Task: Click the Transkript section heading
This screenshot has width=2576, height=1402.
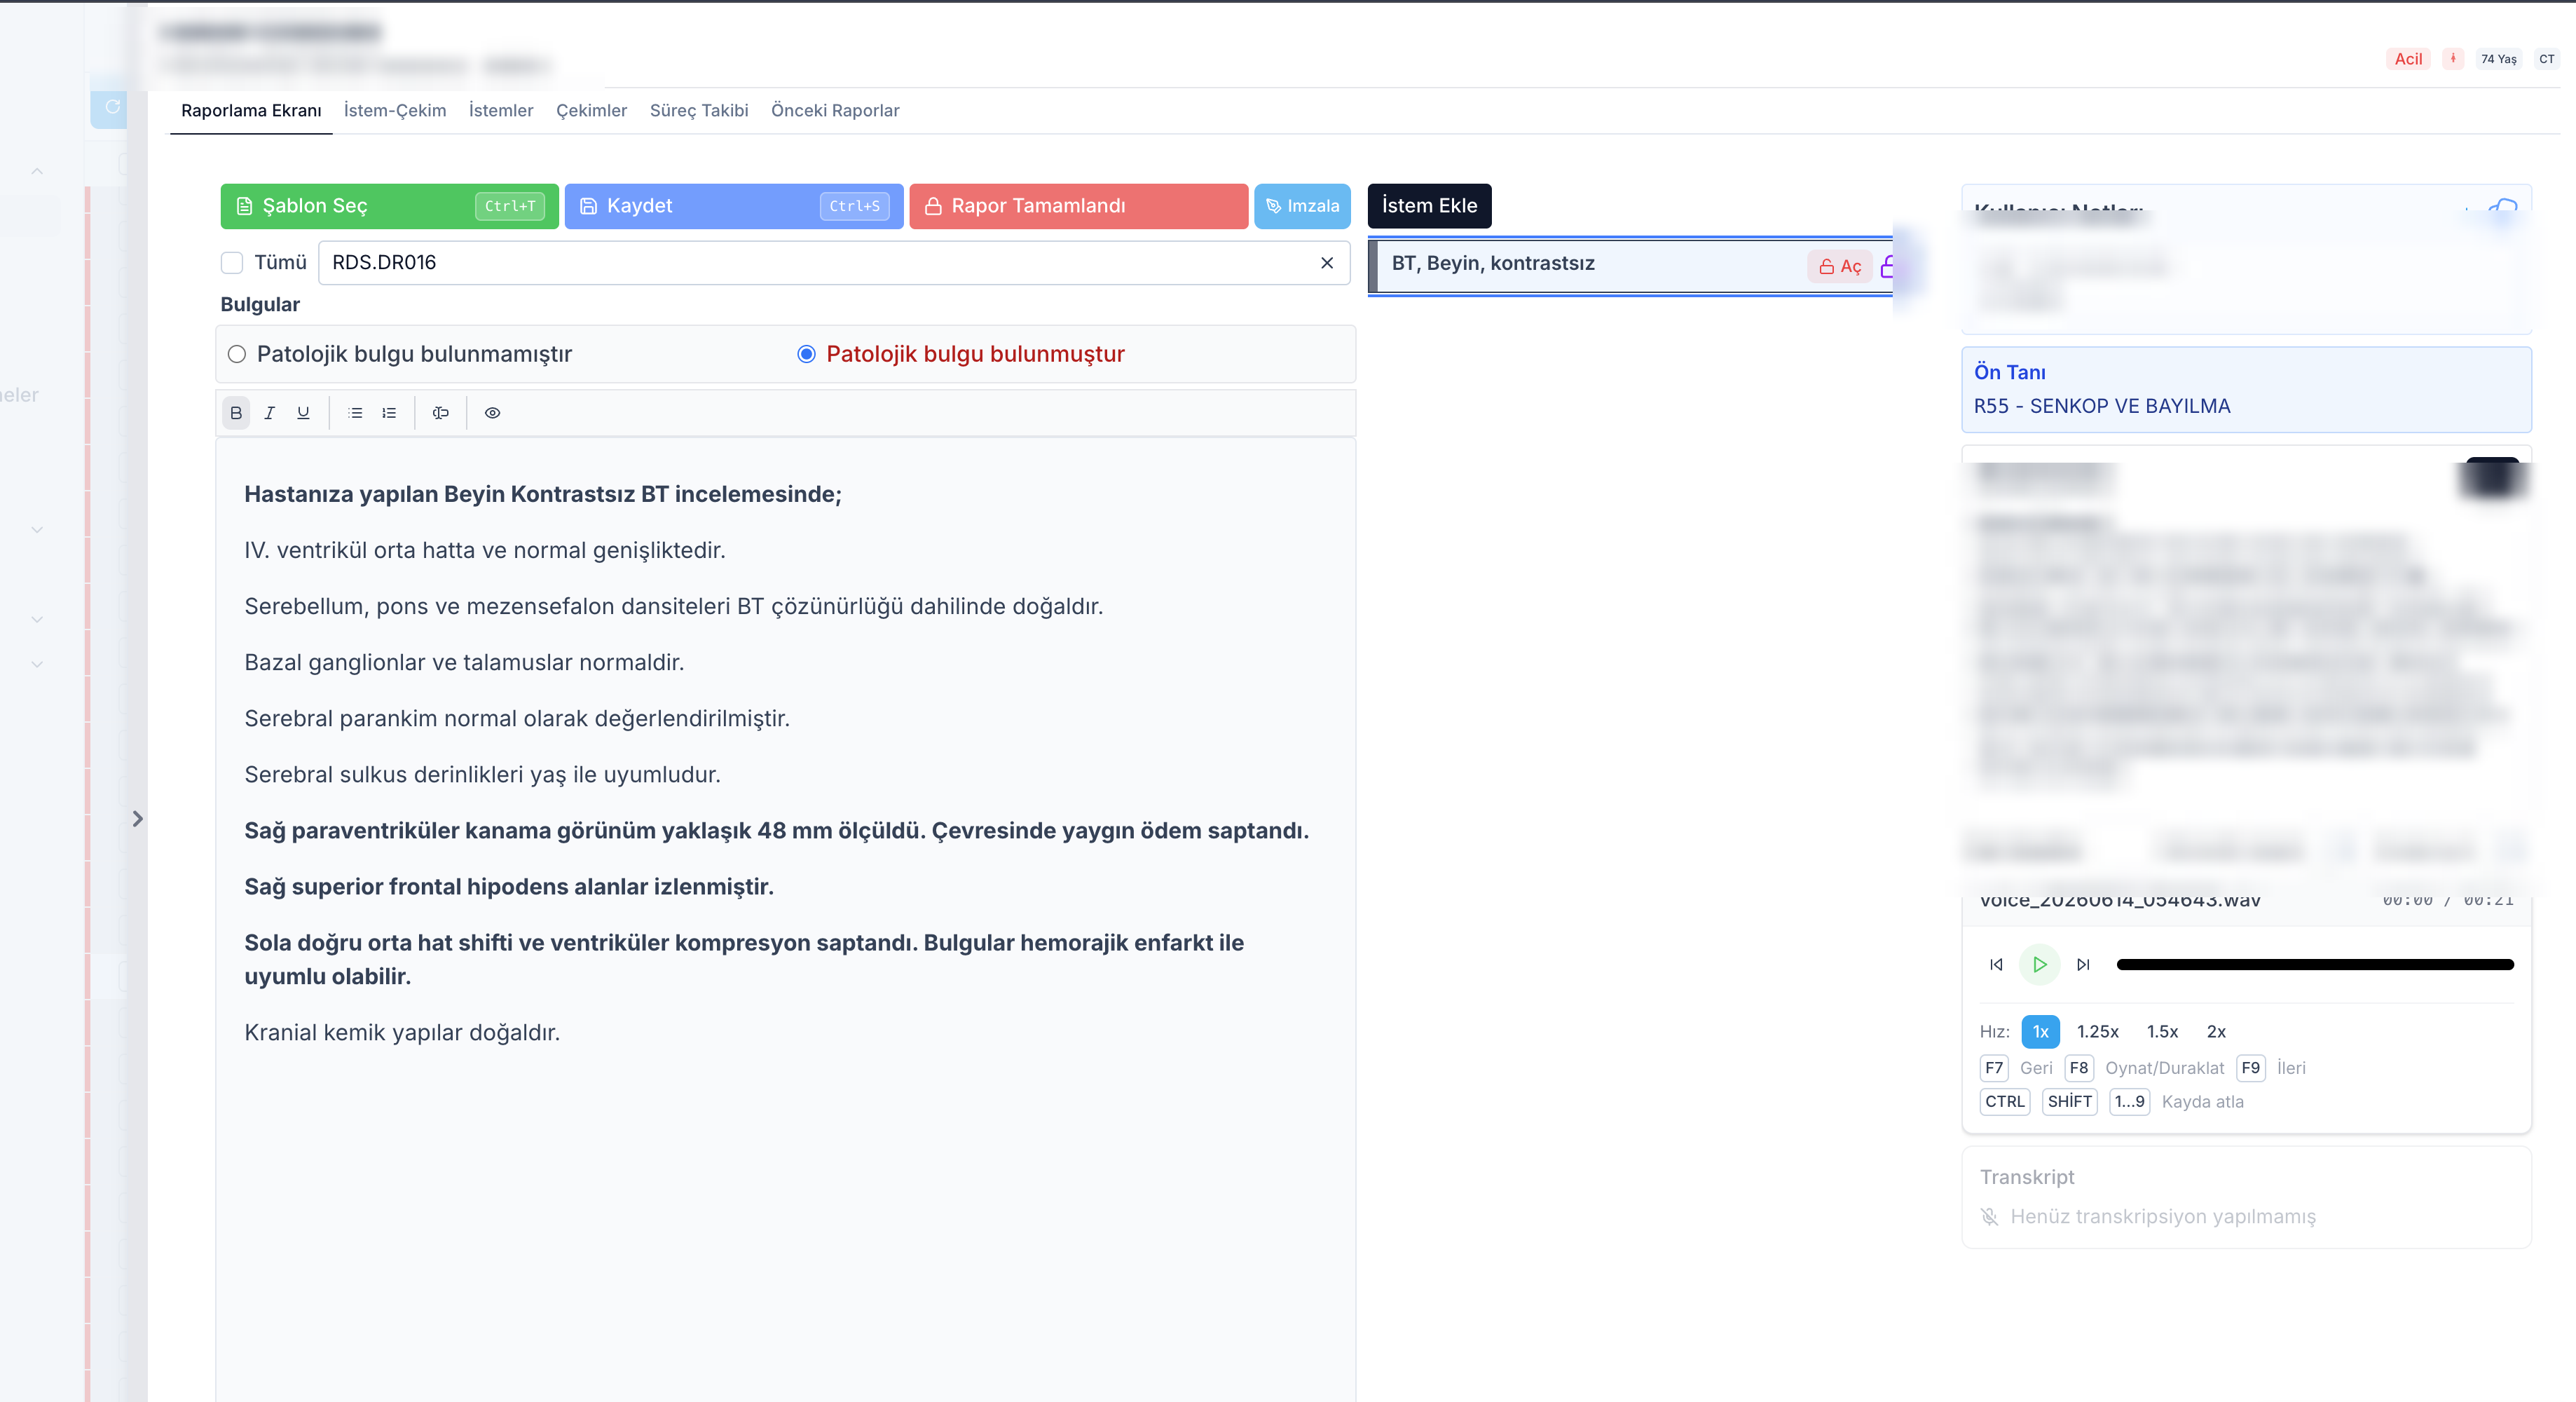Action: click(x=2027, y=1177)
